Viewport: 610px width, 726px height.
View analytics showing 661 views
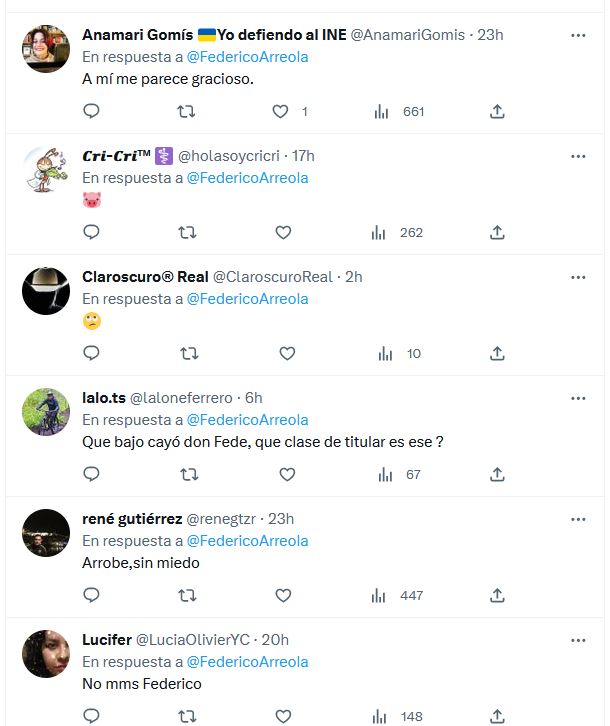click(399, 112)
